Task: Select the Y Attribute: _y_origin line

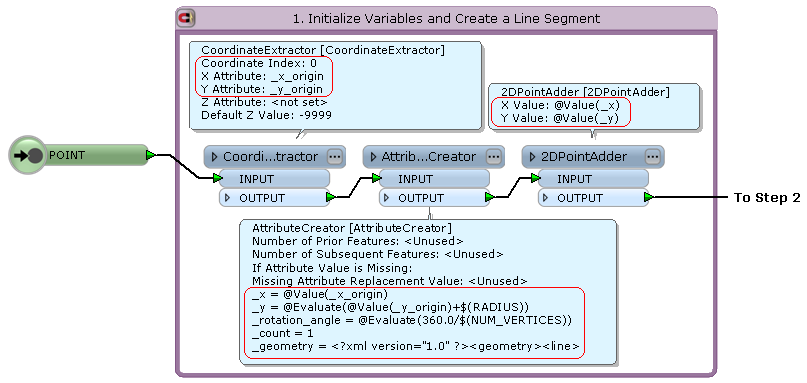Action: (262, 89)
